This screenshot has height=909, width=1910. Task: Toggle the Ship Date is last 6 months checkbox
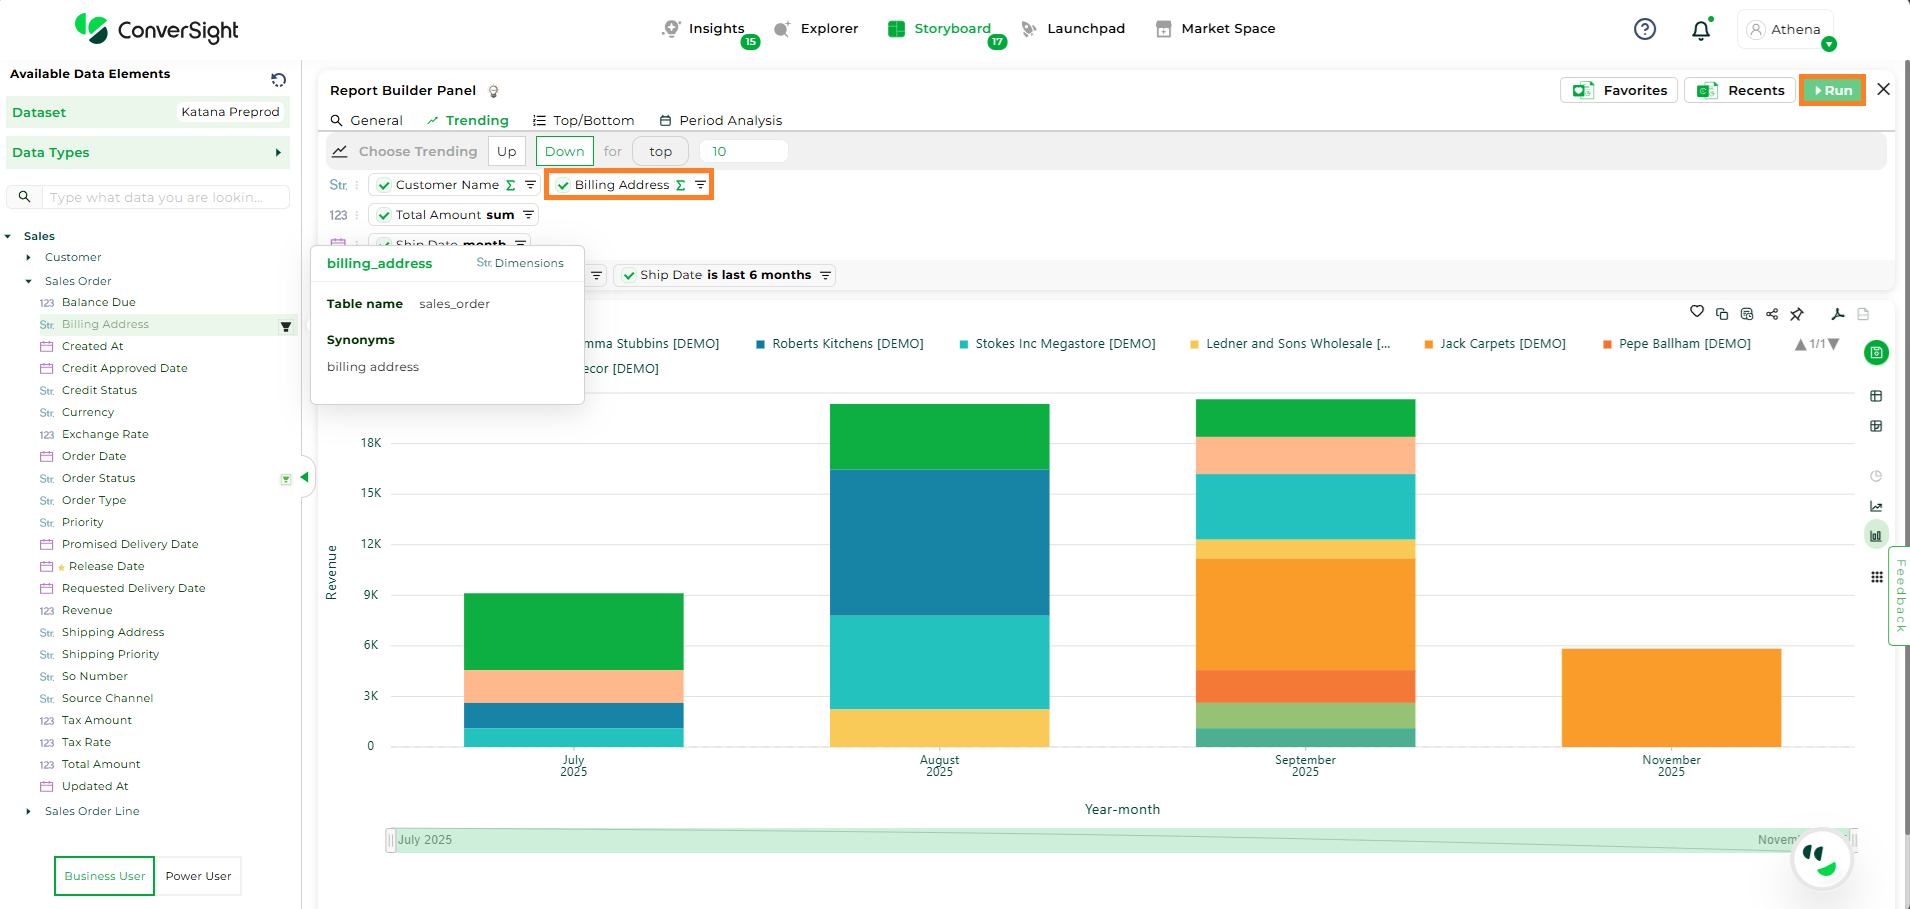point(629,275)
